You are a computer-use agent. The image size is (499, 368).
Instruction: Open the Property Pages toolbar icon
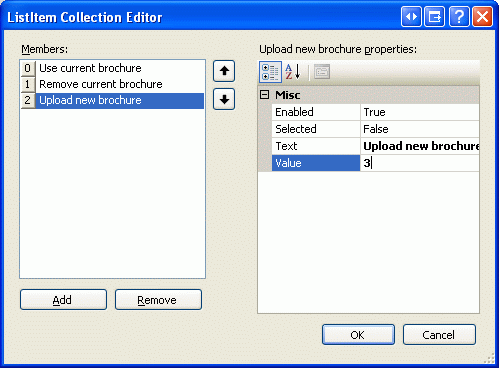tap(322, 72)
